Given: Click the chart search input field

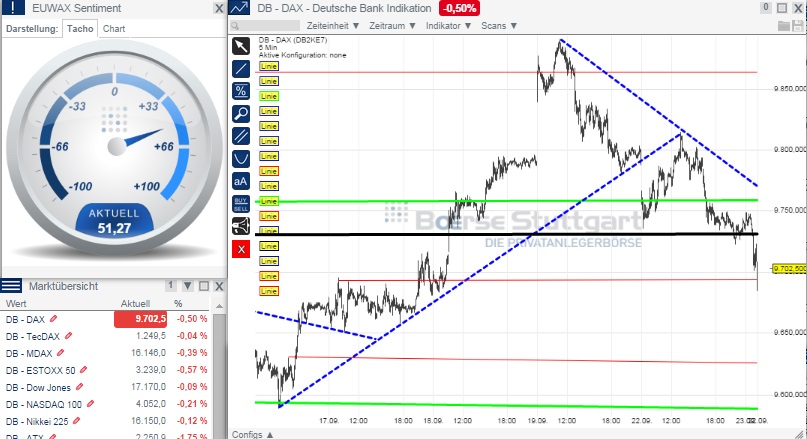Looking at the screenshot, I should (265, 26).
